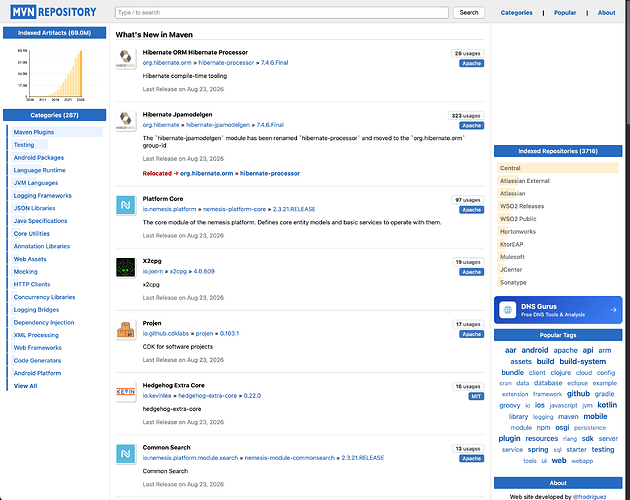630x500 pixels.
Task: Open the @frodriguez developer link
Action: 589,497
